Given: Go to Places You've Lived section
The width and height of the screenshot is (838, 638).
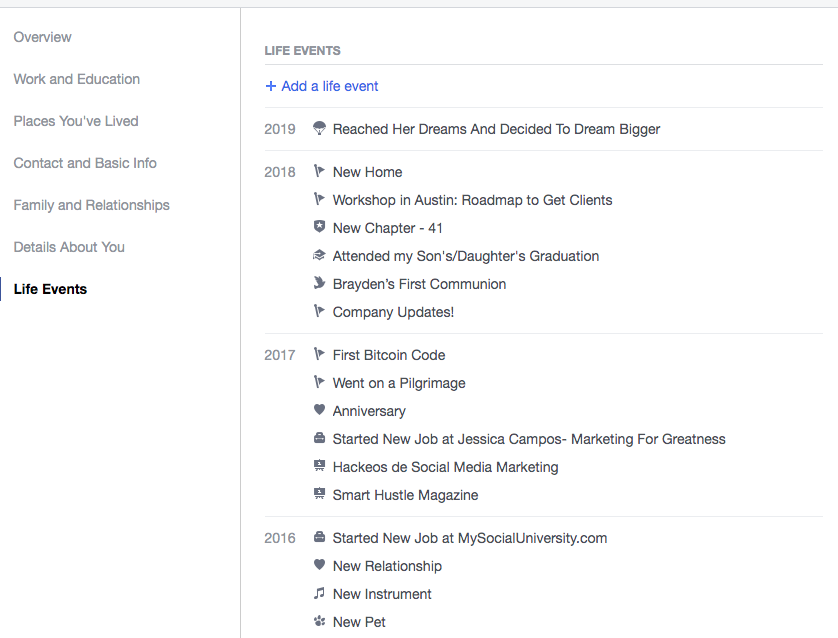Looking at the screenshot, I should (76, 121).
